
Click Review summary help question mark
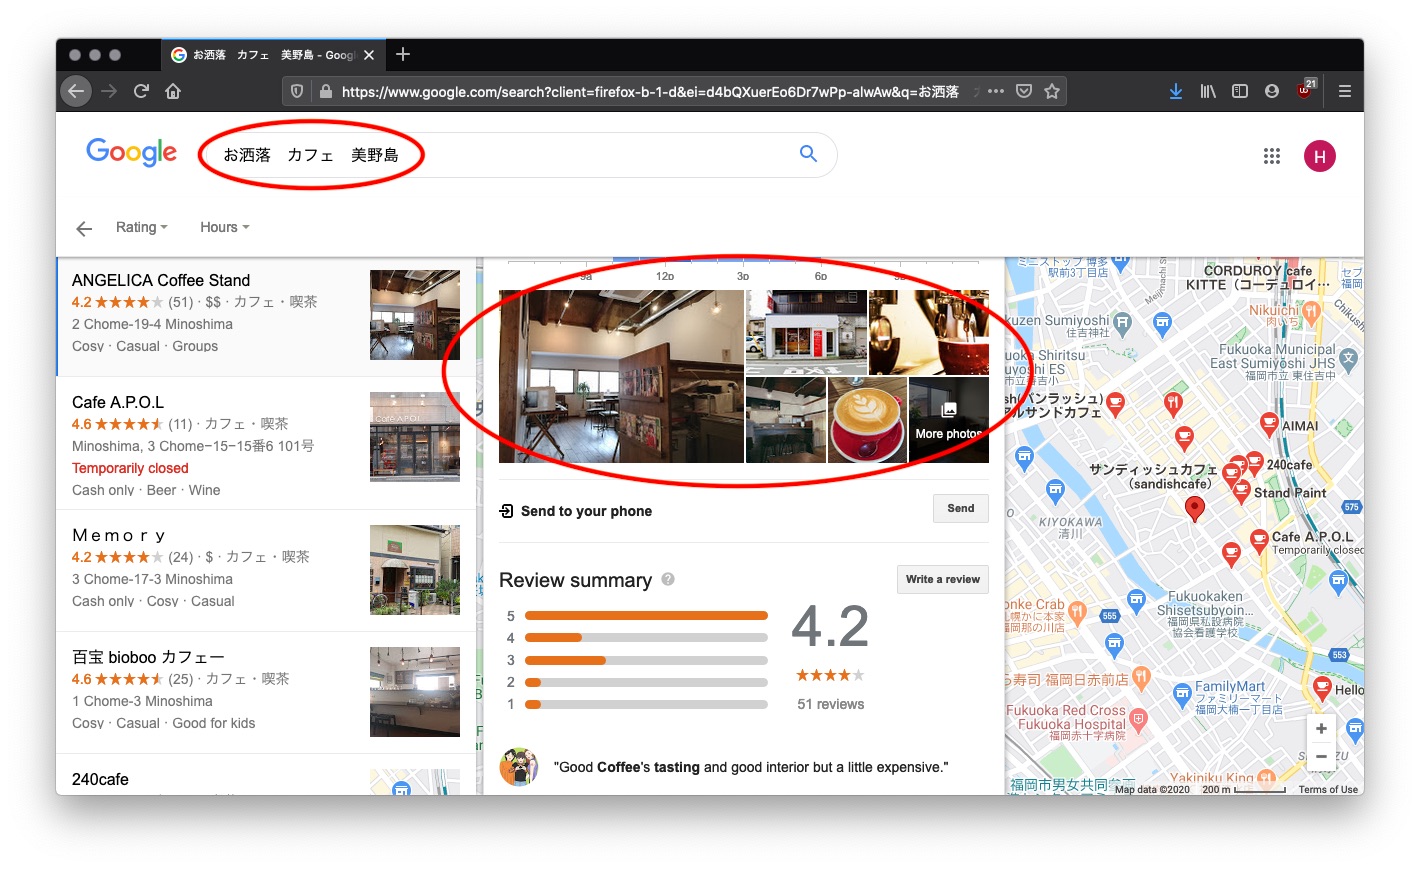[668, 579]
